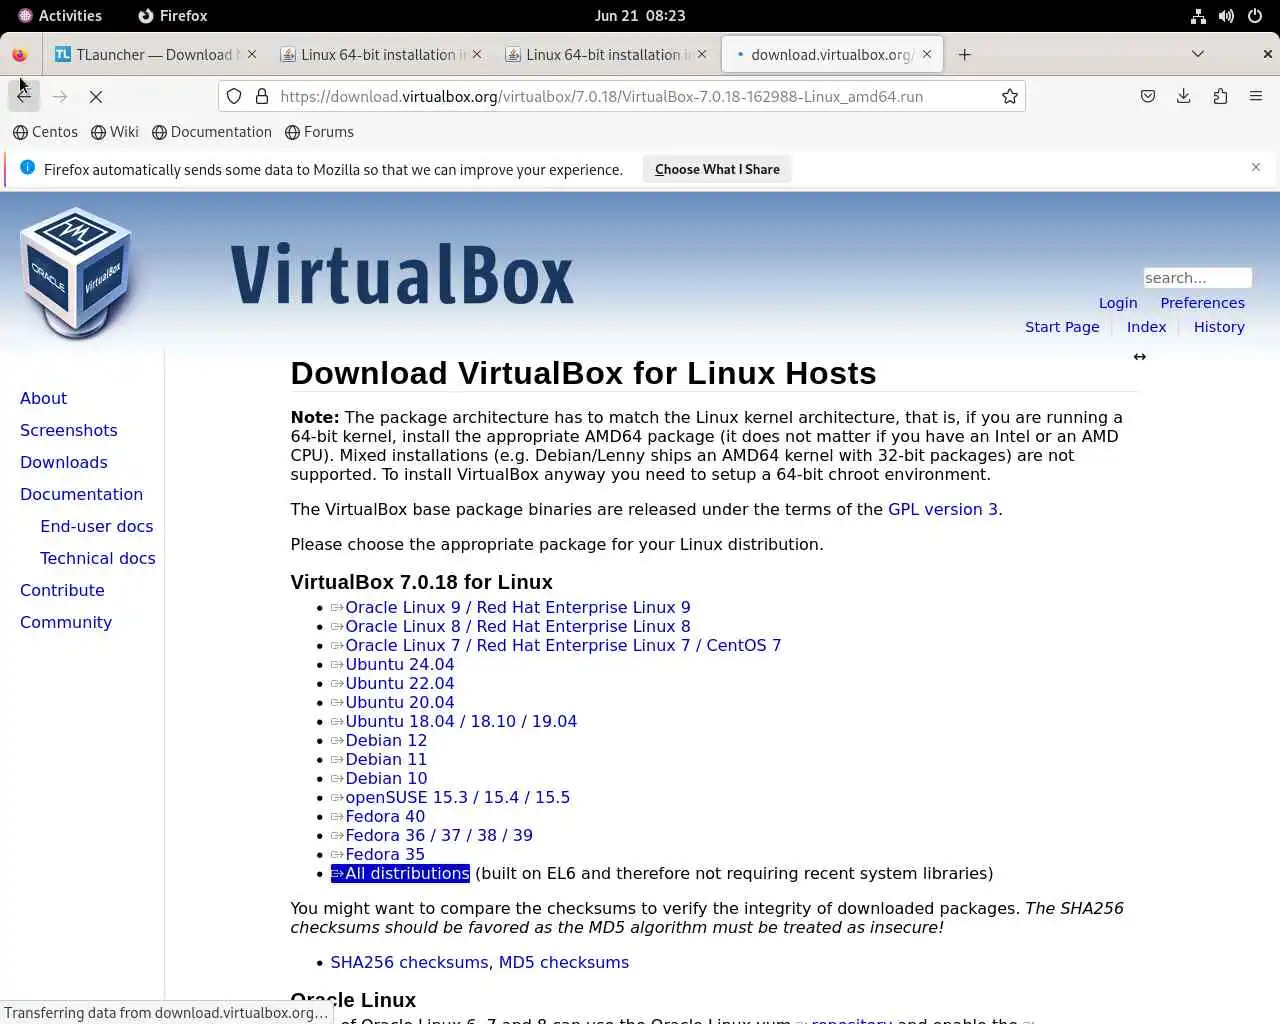Switch to the TLauncher Download tab

(x=155, y=54)
